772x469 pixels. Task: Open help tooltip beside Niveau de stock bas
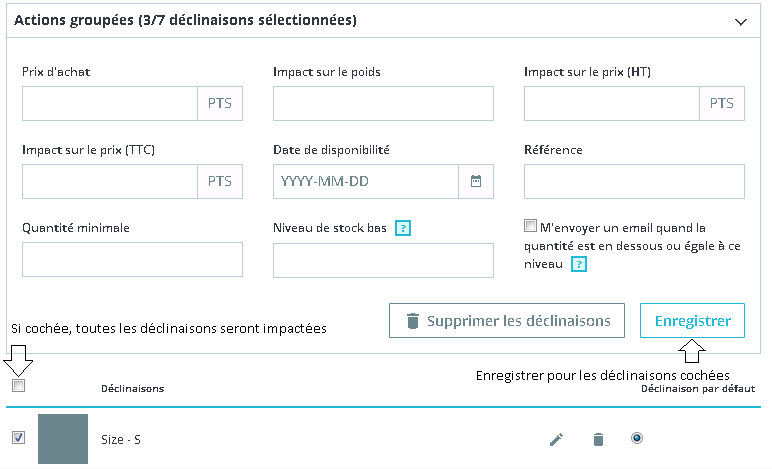pyautogui.click(x=403, y=228)
